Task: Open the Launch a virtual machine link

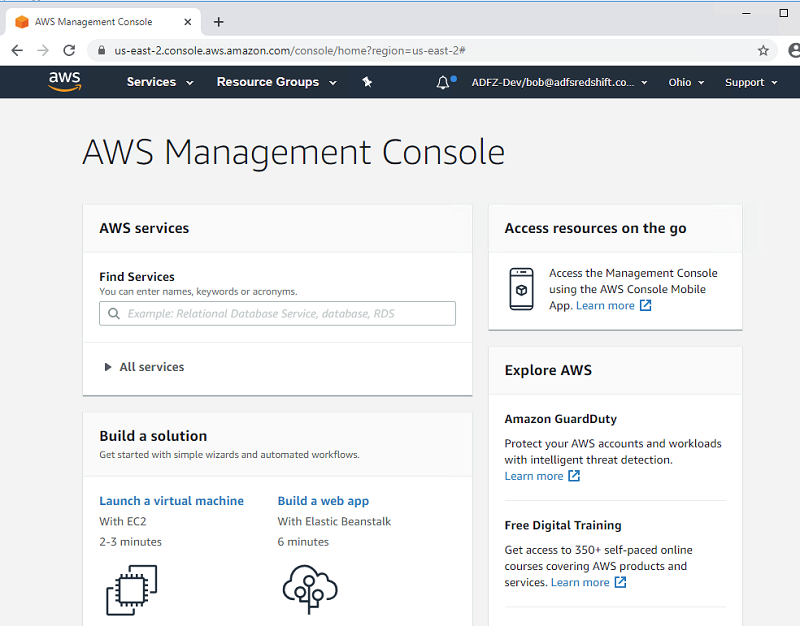Action: (x=171, y=501)
